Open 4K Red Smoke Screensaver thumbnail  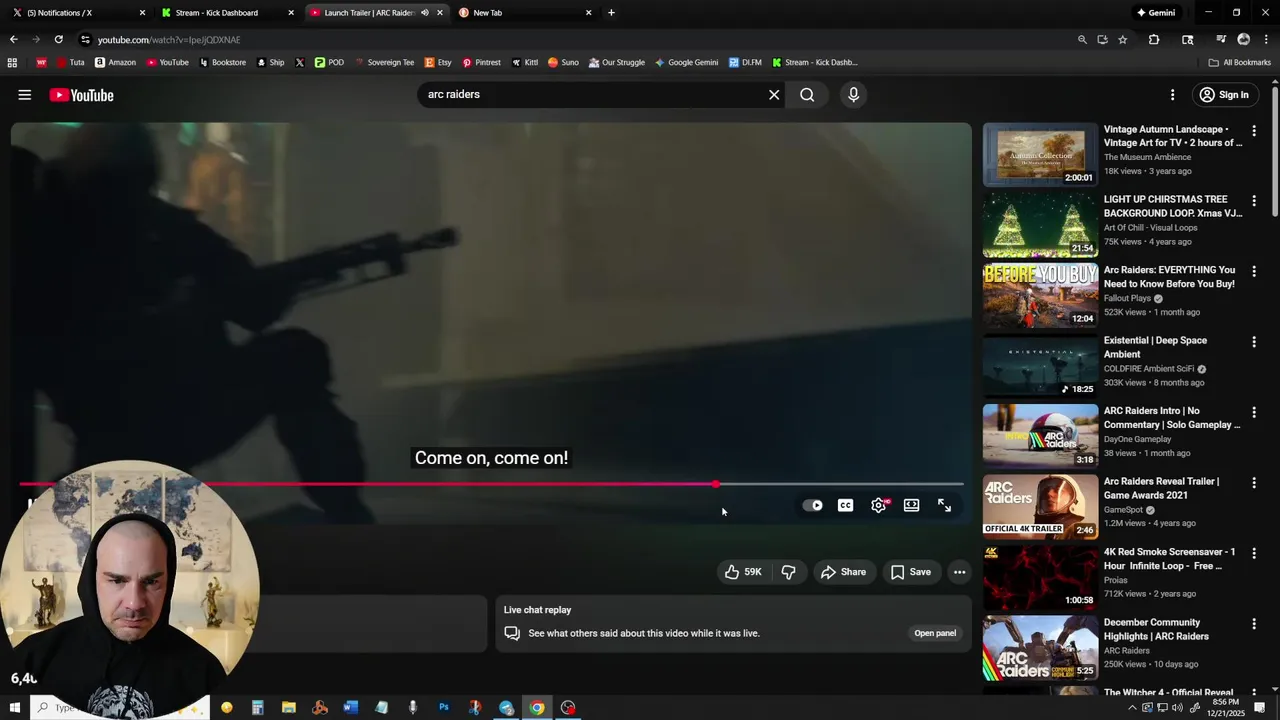(x=1040, y=577)
